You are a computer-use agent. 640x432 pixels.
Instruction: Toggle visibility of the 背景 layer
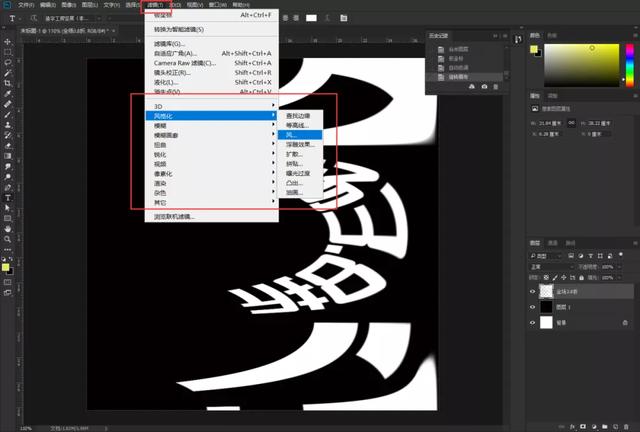533,323
